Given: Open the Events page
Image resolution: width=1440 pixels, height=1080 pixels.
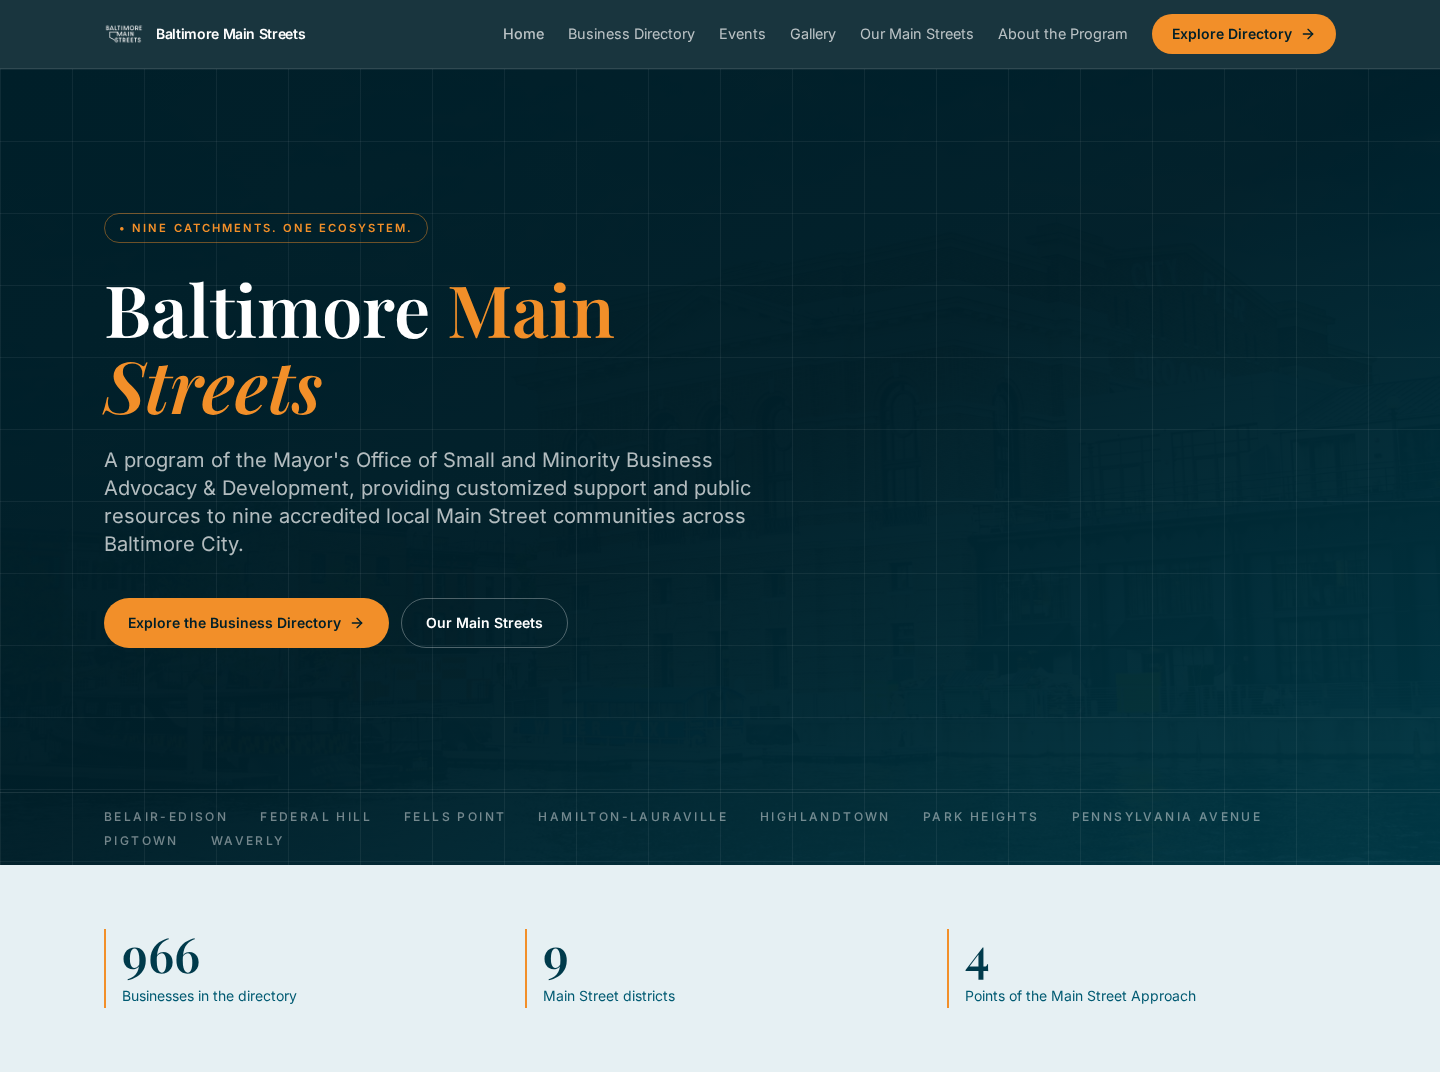Looking at the screenshot, I should (742, 34).
